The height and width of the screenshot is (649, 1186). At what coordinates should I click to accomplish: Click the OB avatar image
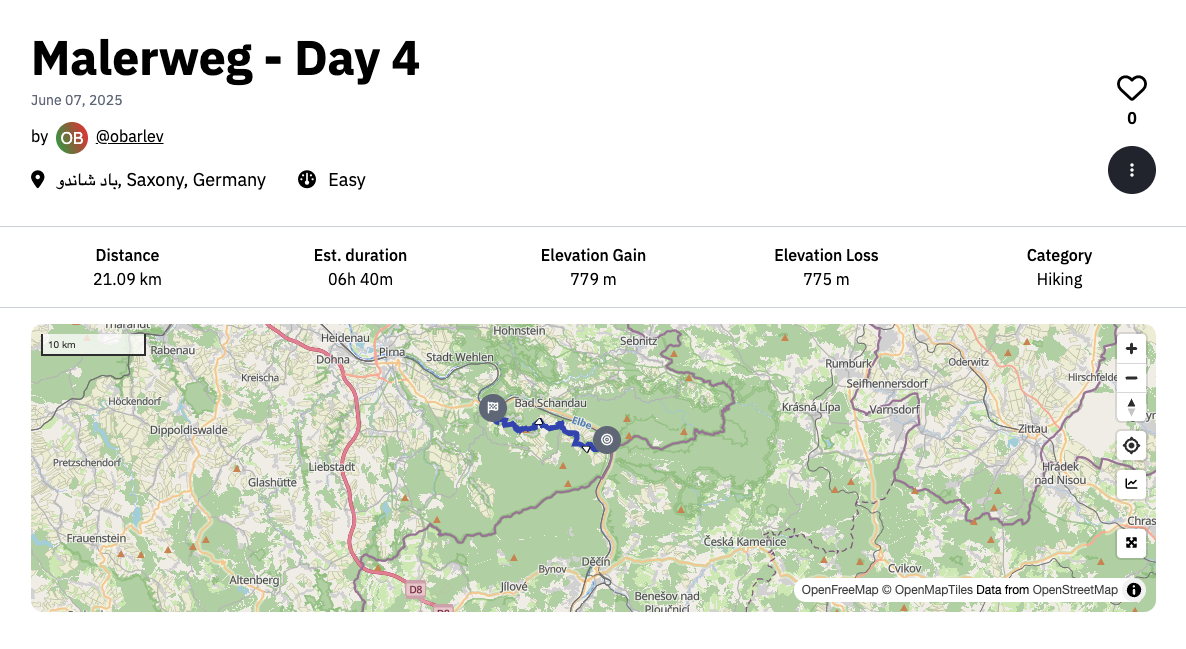[x=71, y=137]
